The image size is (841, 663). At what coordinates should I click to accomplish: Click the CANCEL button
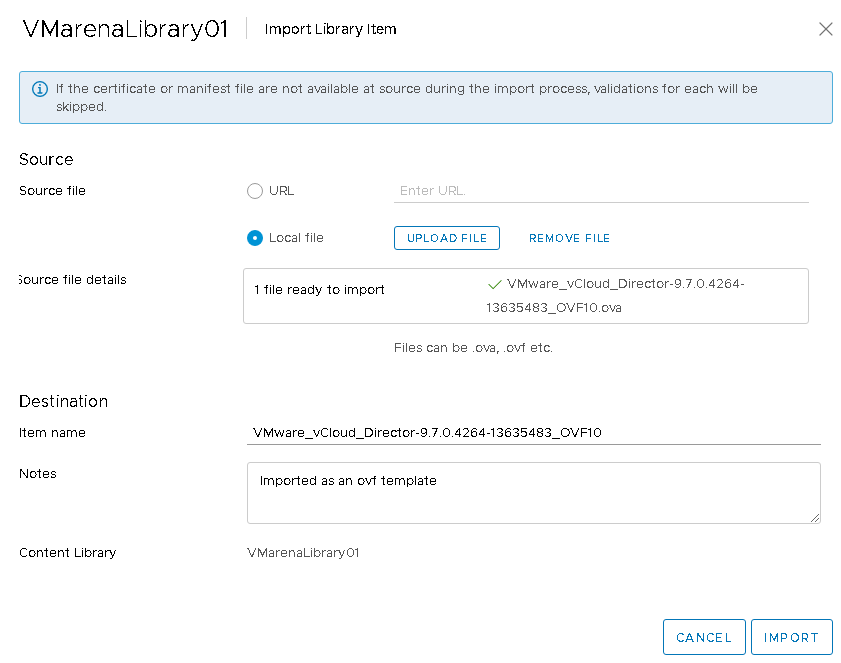tap(704, 637)
